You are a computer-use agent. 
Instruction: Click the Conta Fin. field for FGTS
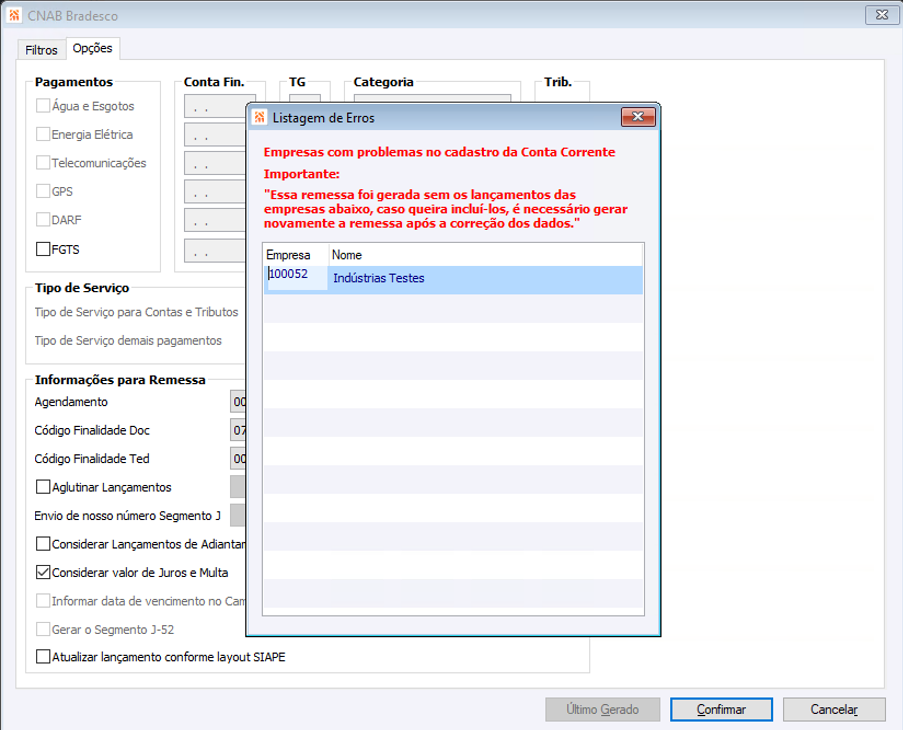(x=215, y=251)
